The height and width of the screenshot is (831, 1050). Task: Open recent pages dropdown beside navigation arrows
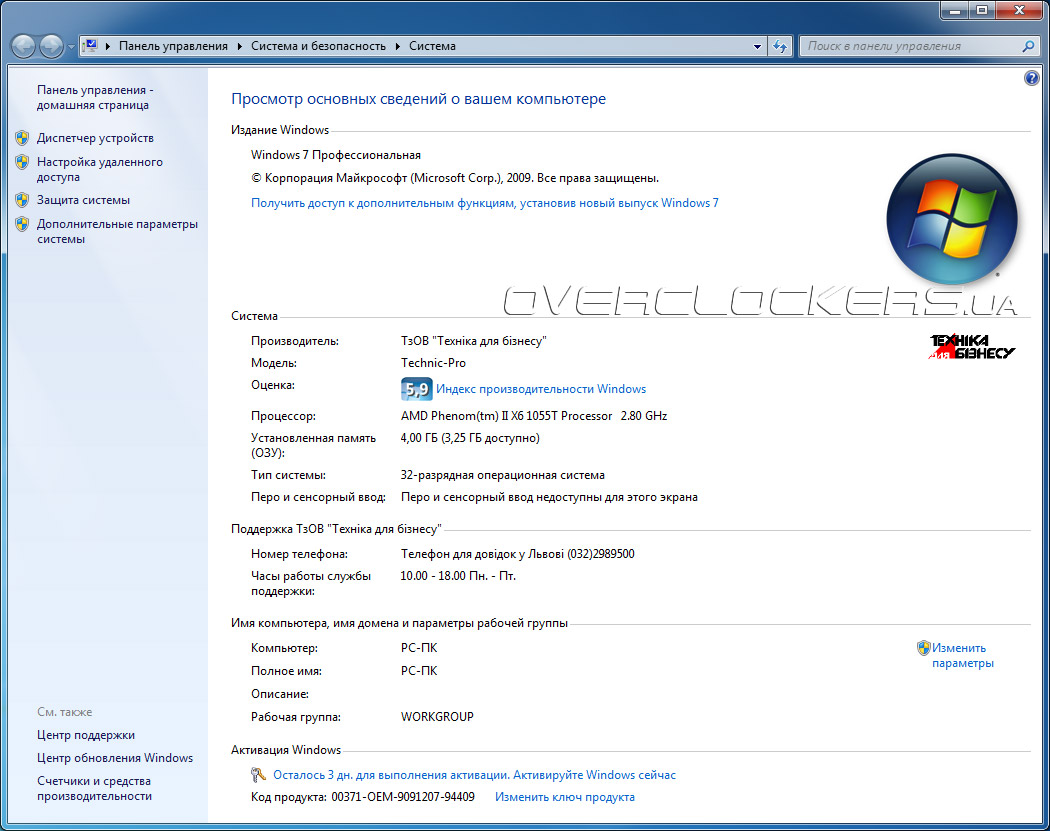click(71, 47)
